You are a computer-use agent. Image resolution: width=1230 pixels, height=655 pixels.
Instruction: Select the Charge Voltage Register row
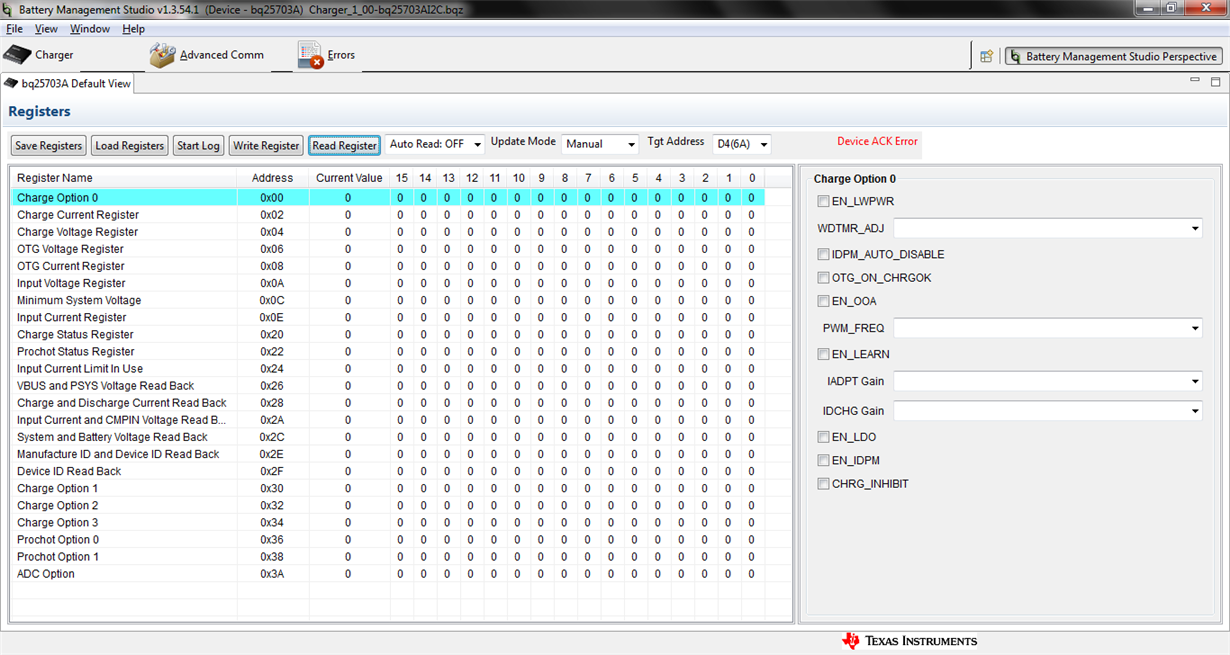388,232
